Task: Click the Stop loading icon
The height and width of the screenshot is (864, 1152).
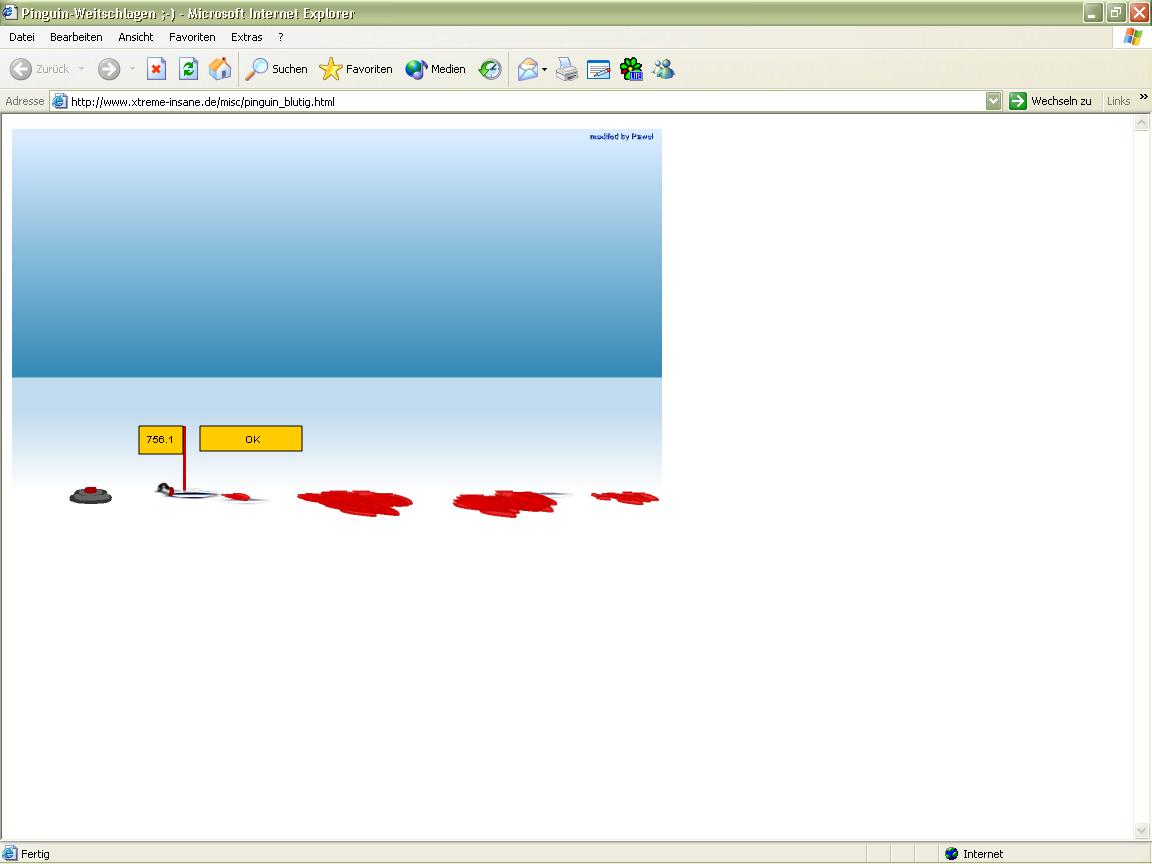Action: (156, 69)
